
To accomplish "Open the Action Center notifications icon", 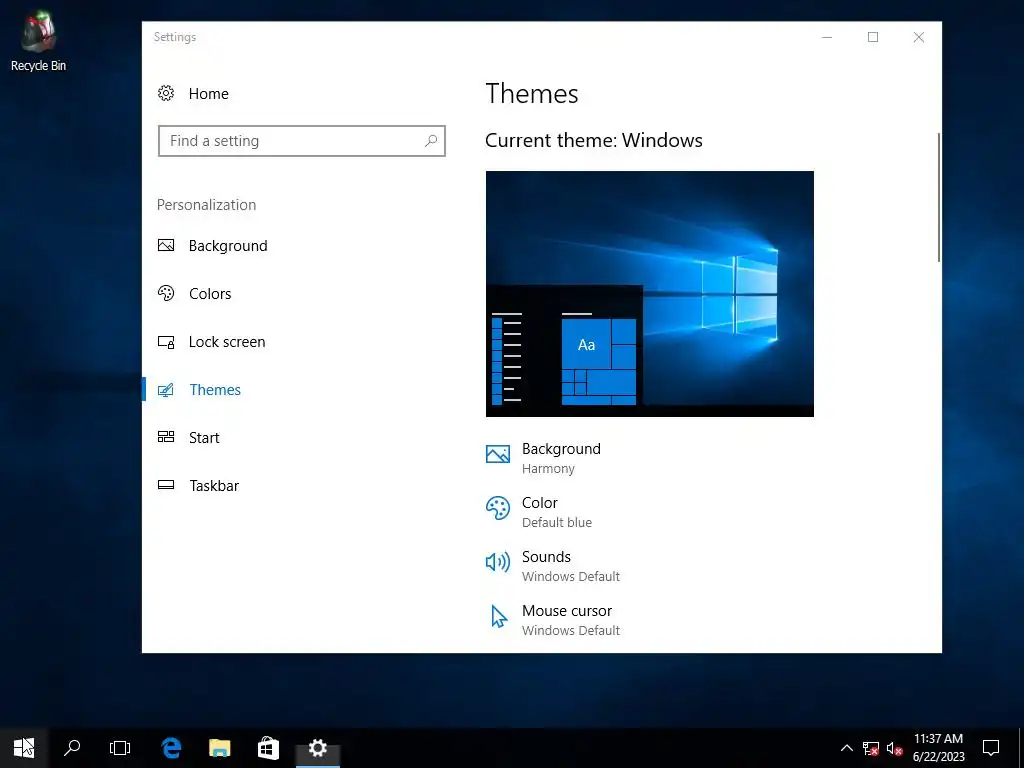I will tap(991, 748).
